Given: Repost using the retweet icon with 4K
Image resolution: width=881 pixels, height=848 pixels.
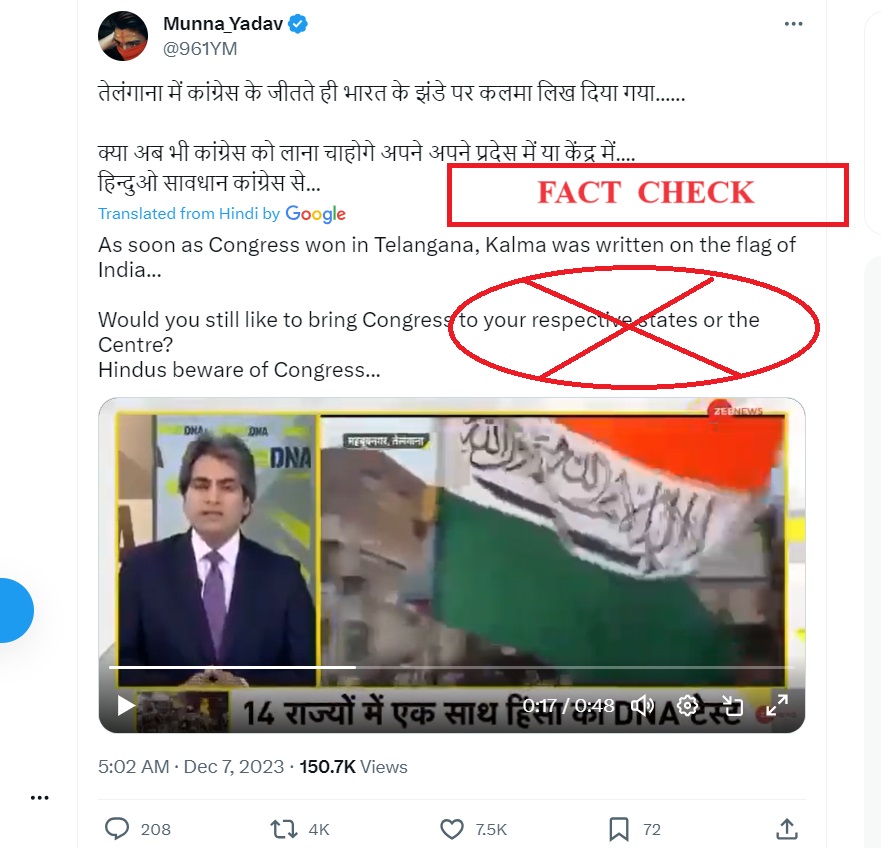Looking at the screenshot, I should 284,829.
